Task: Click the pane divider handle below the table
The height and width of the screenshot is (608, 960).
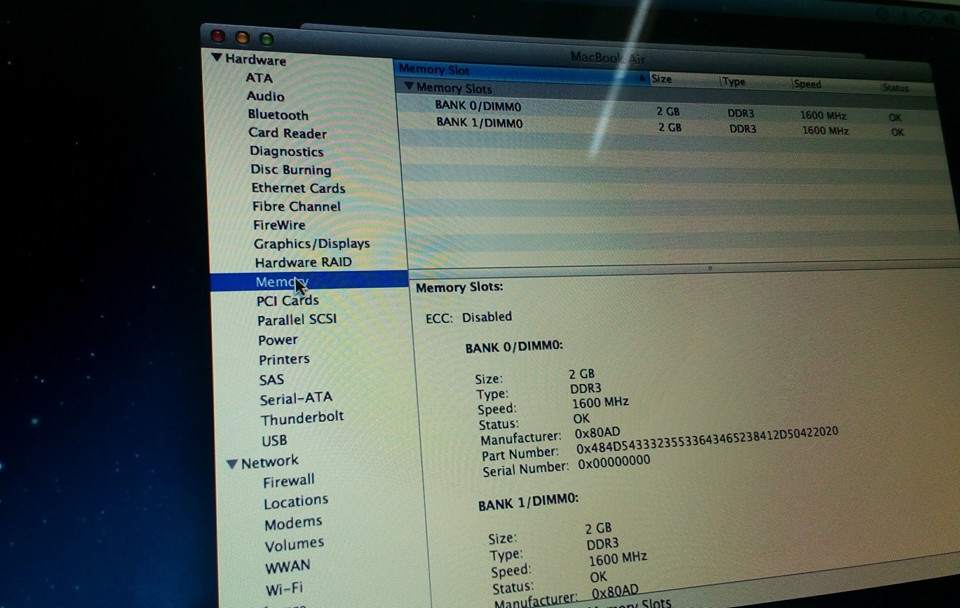Action: (x=710, y=268)
